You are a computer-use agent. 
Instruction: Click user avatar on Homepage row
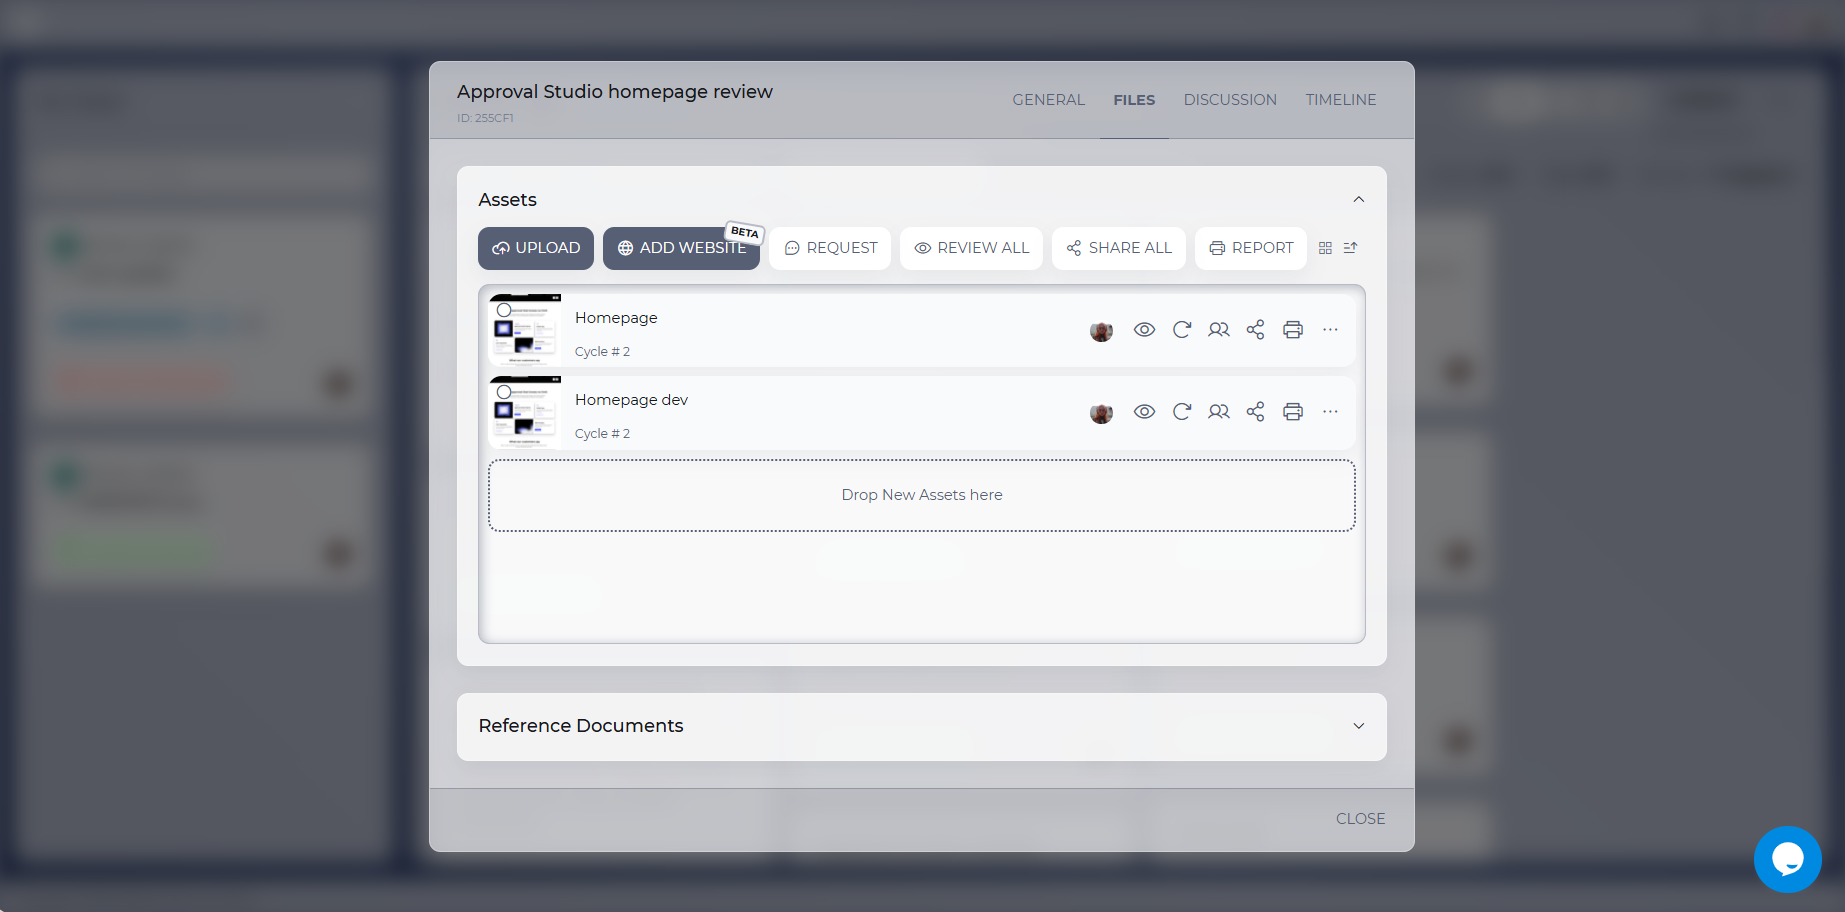[1101, 331]
